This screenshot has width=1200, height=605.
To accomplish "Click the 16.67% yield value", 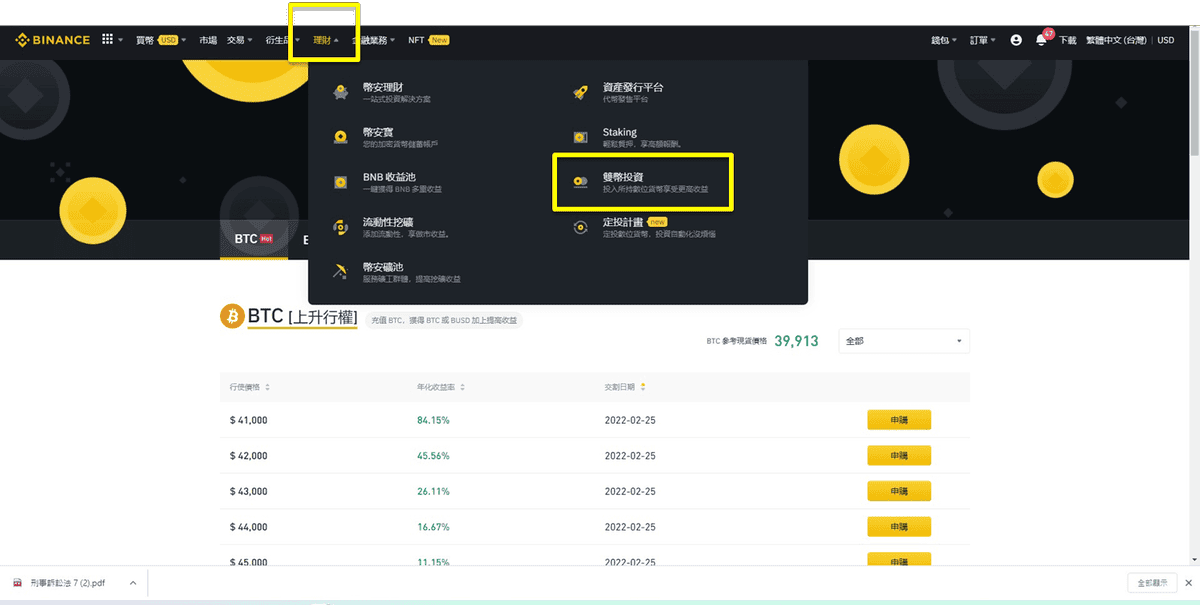I will [x=433, y=526].
